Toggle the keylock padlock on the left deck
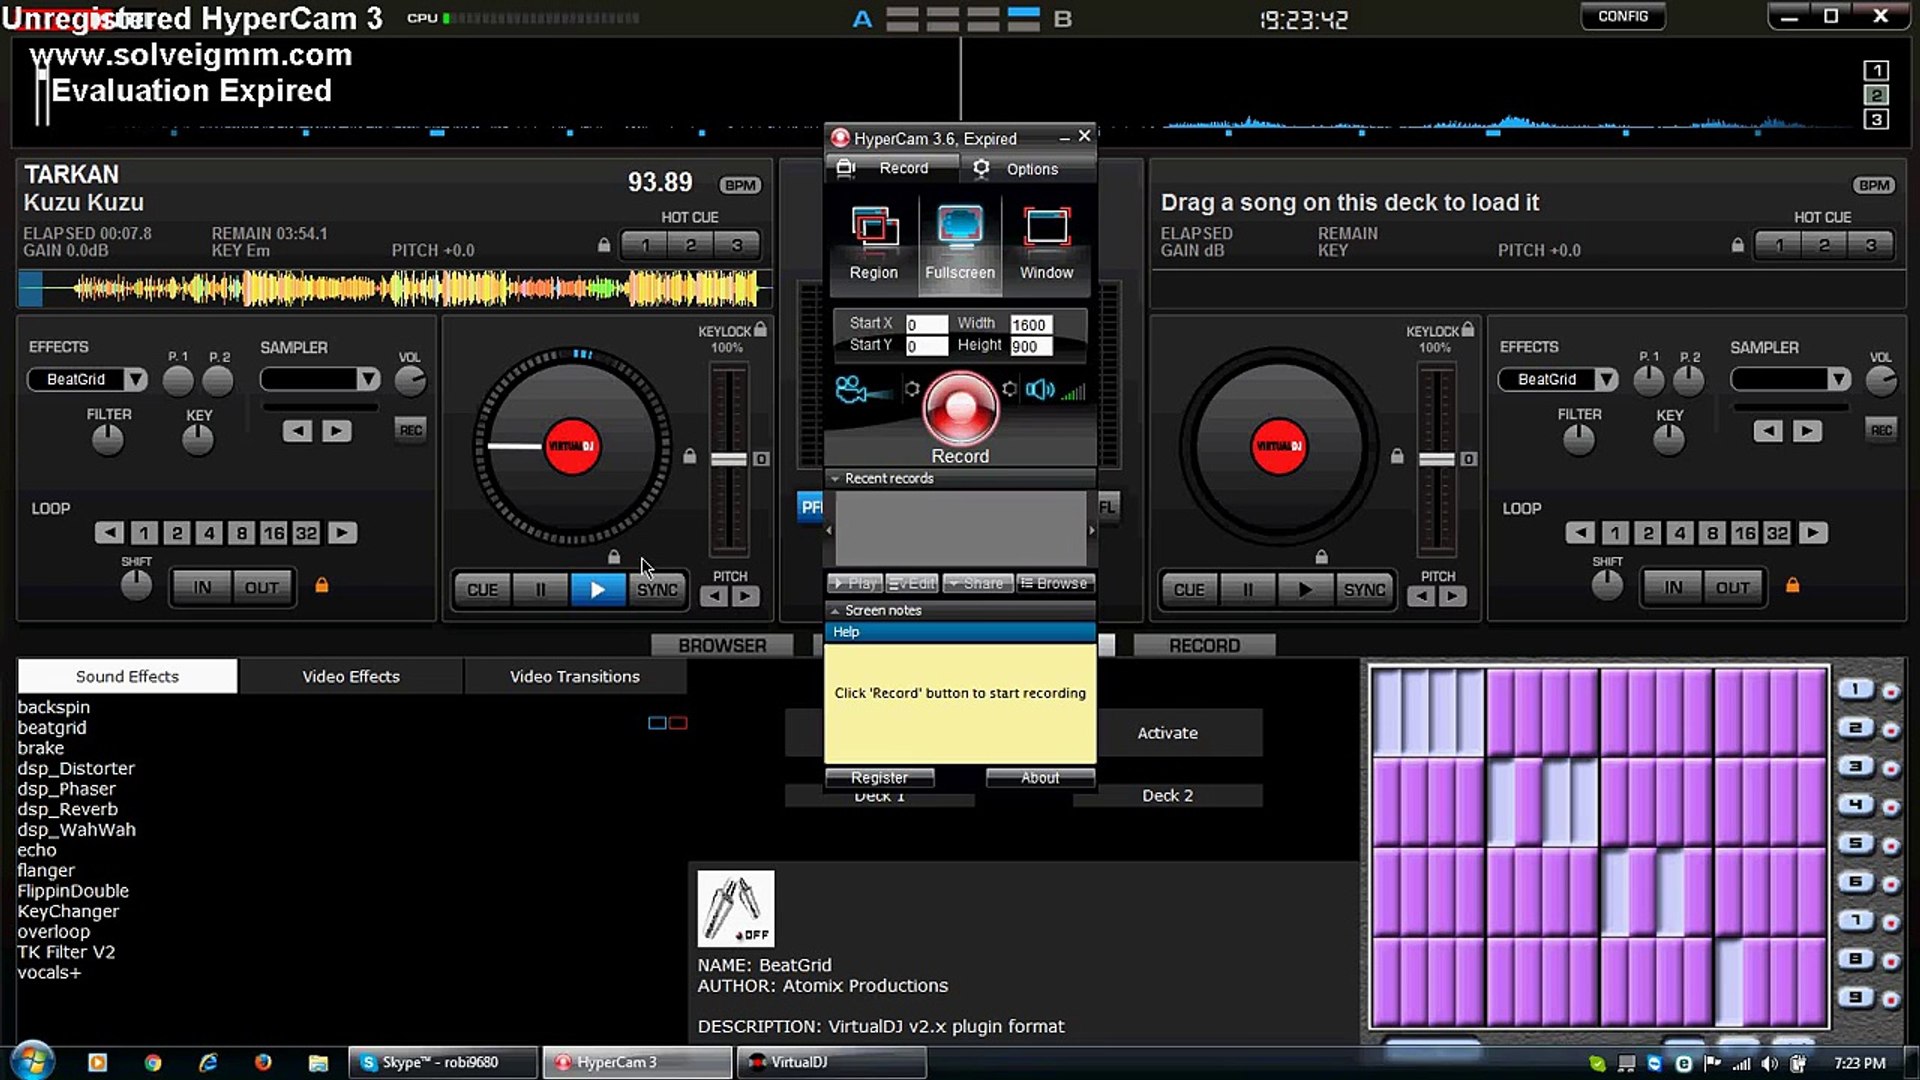Viewport: 1920px width, 1080px height. click(x=759, y=328)
